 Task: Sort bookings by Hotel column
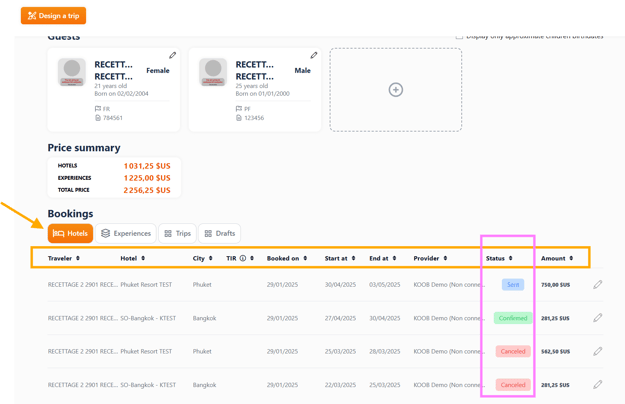click(132, 259)
